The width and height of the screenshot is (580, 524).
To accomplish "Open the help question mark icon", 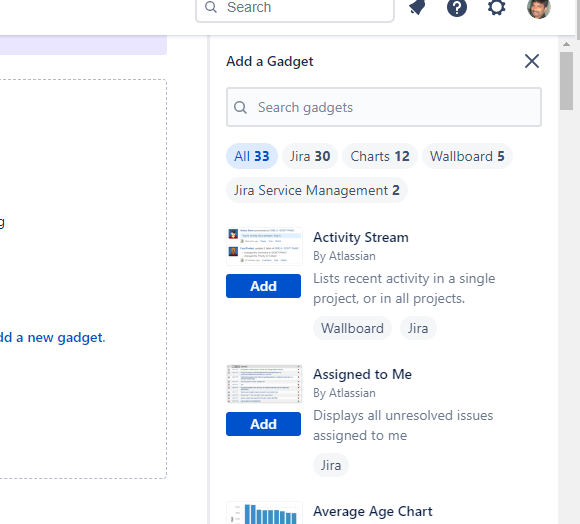I will click(x=457, y=7).
